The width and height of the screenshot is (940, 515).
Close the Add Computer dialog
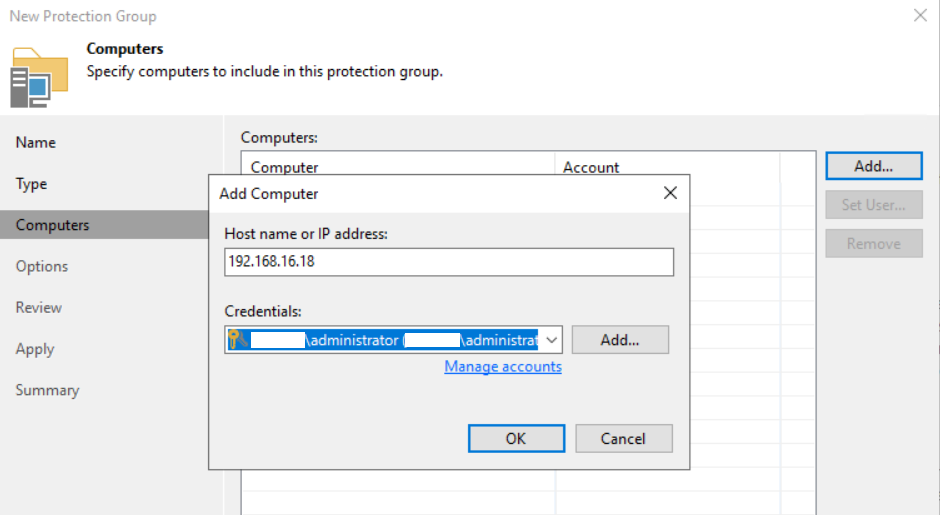pos(670,193)
